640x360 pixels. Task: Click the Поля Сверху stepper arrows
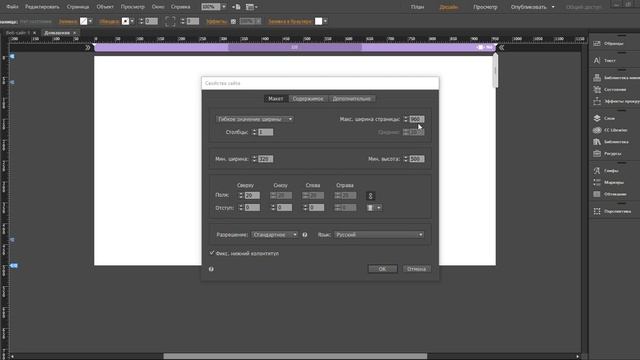point(241,196)
